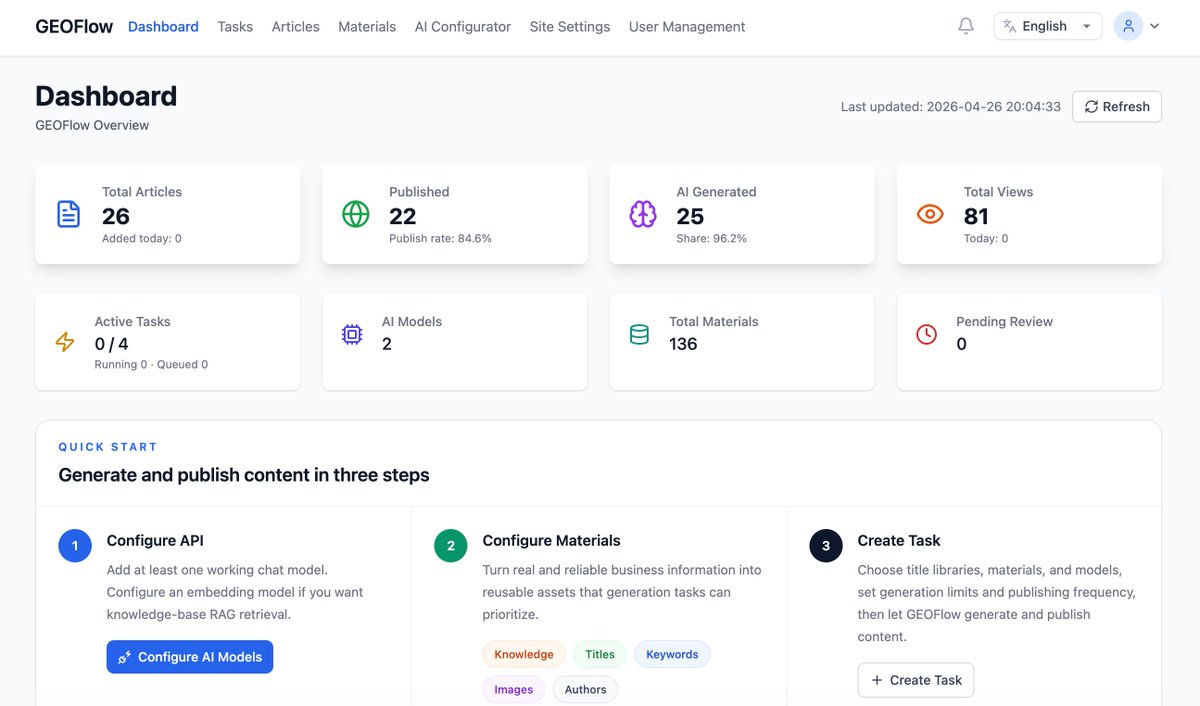
Task: Click the Published globe icon
Action: click(356, 214)
